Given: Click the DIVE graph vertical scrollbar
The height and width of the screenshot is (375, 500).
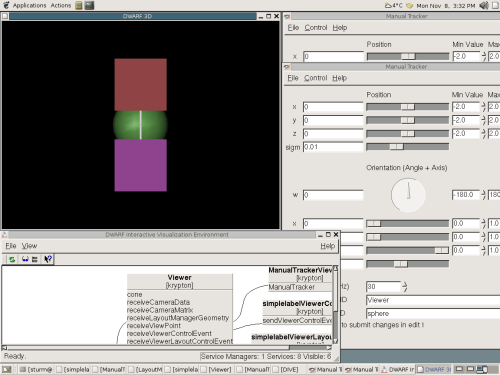Looking at the screenshot, I should coord(335,305).
